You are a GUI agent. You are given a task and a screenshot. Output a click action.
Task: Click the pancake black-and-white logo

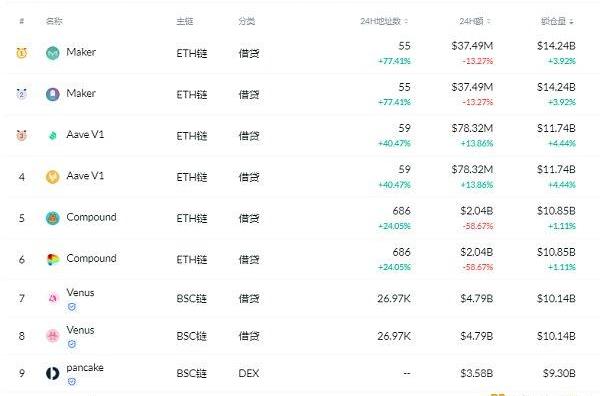tap(52, 373)
